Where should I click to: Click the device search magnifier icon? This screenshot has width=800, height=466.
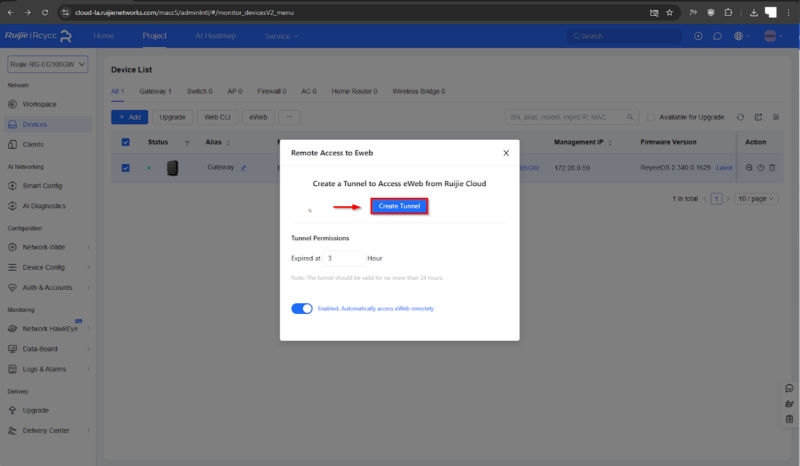(x=630, y=117)
